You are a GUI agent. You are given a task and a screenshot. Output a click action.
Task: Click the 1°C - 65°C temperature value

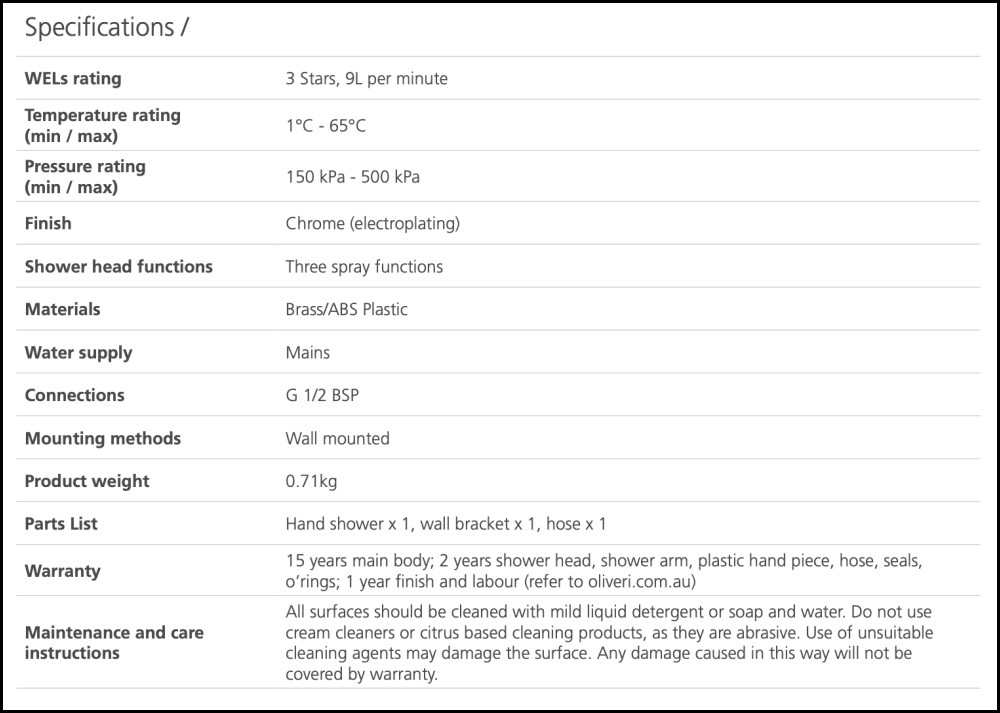point(327,126)
